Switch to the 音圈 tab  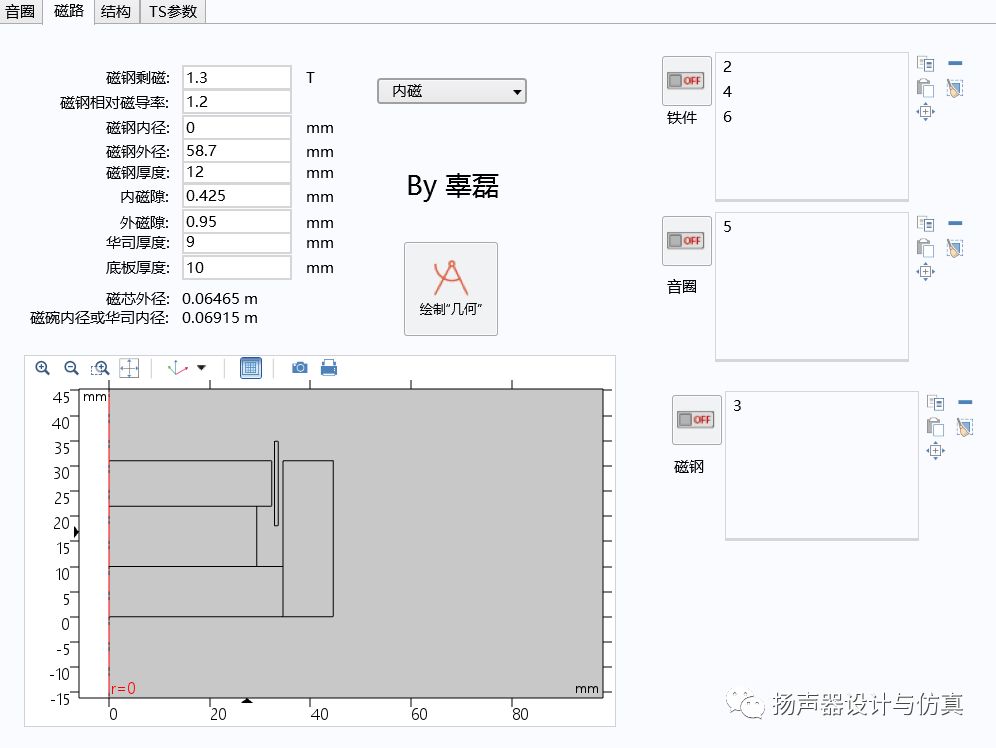click(x=20, y=12)
